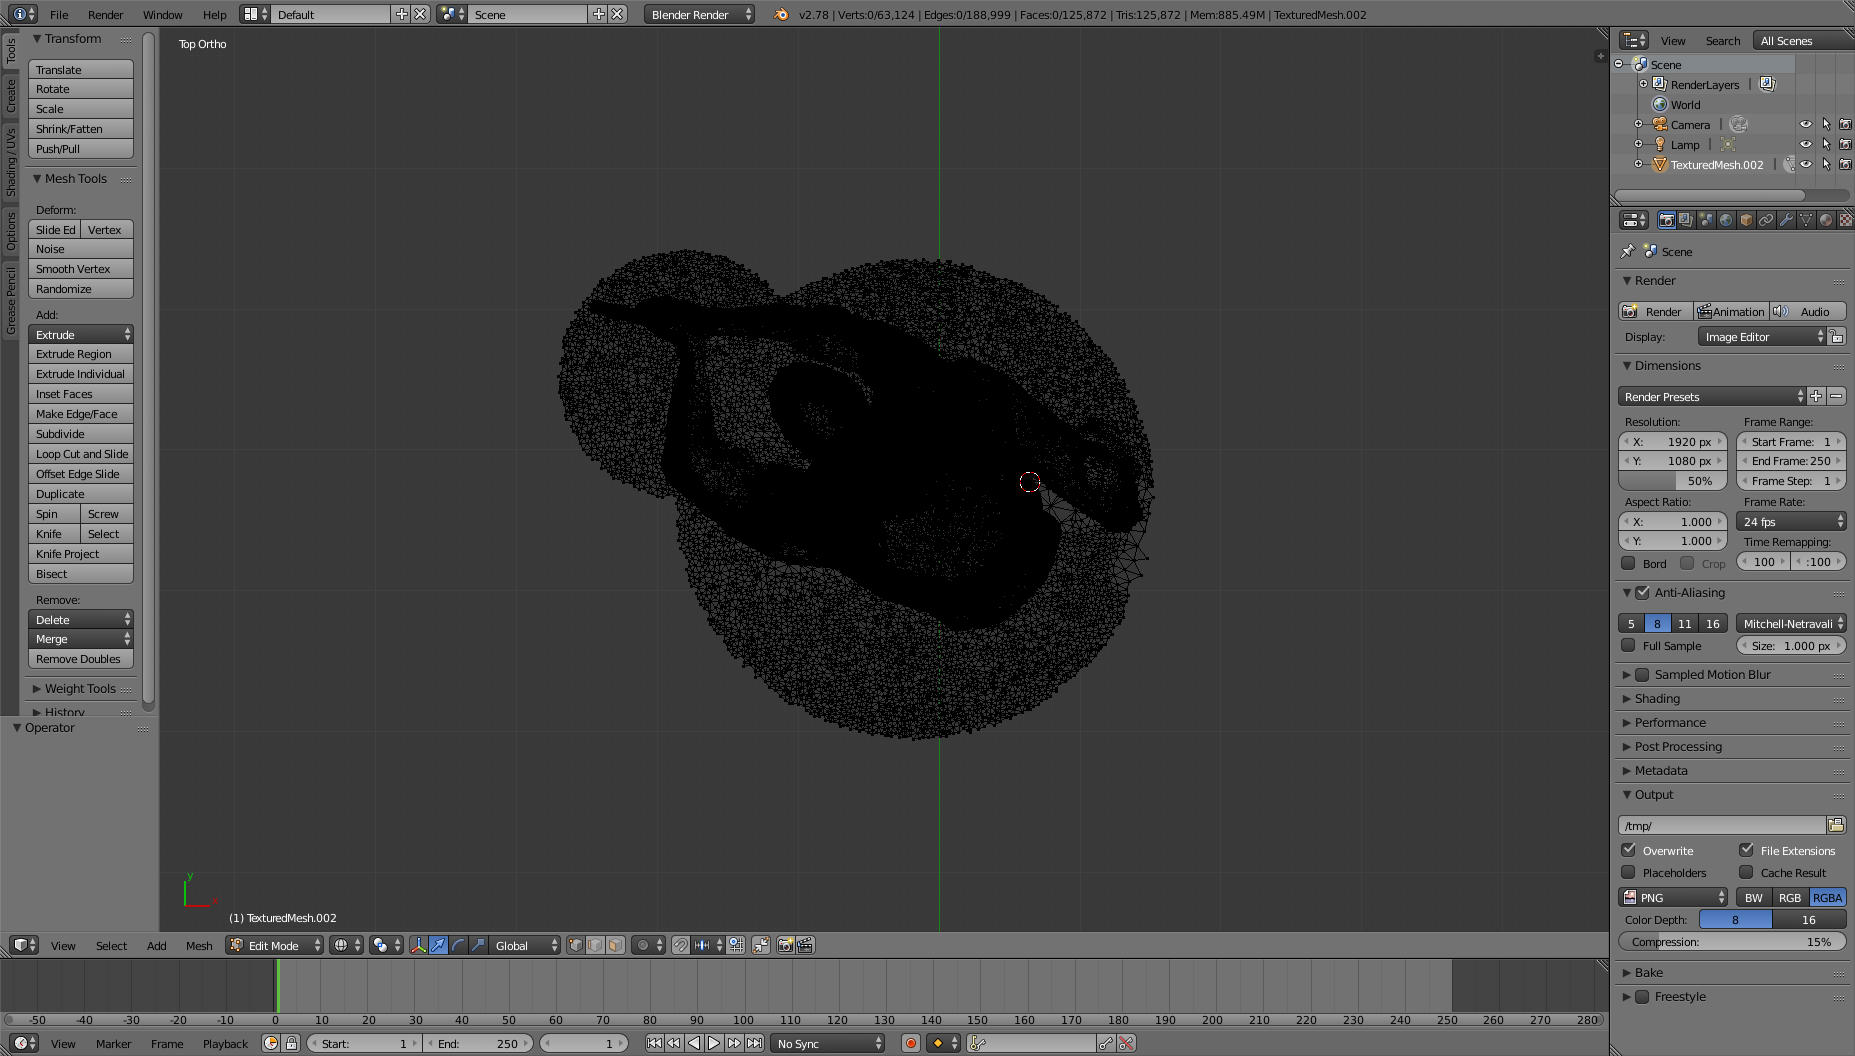The height and width of the screenshot is (1056, 1855).
Task: Click the timeline End frame field
Action: [x=479, y=1043]
